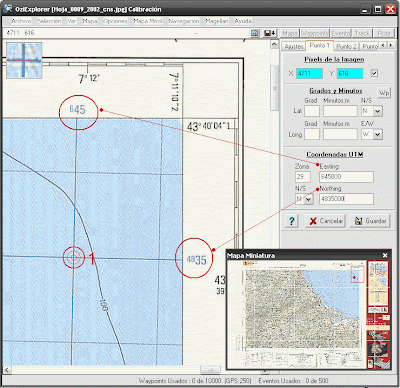400x388 pixels.
Task: Open the Navegacion menu
Action: pyautogui.click(x=184, y=21)
